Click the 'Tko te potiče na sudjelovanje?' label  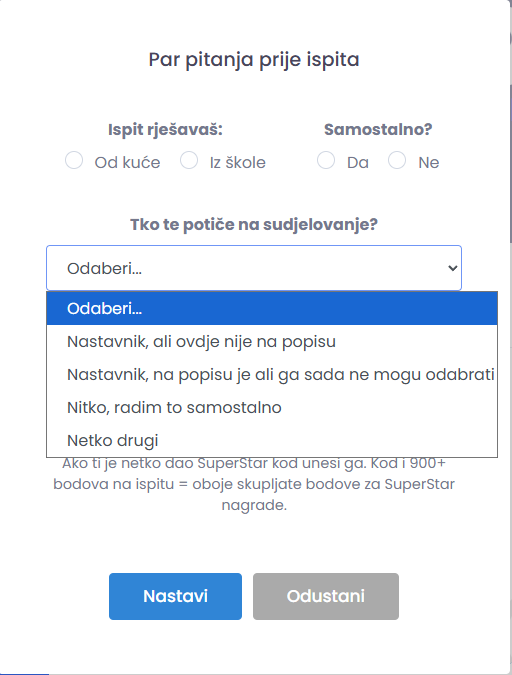[x=254, y=225]
